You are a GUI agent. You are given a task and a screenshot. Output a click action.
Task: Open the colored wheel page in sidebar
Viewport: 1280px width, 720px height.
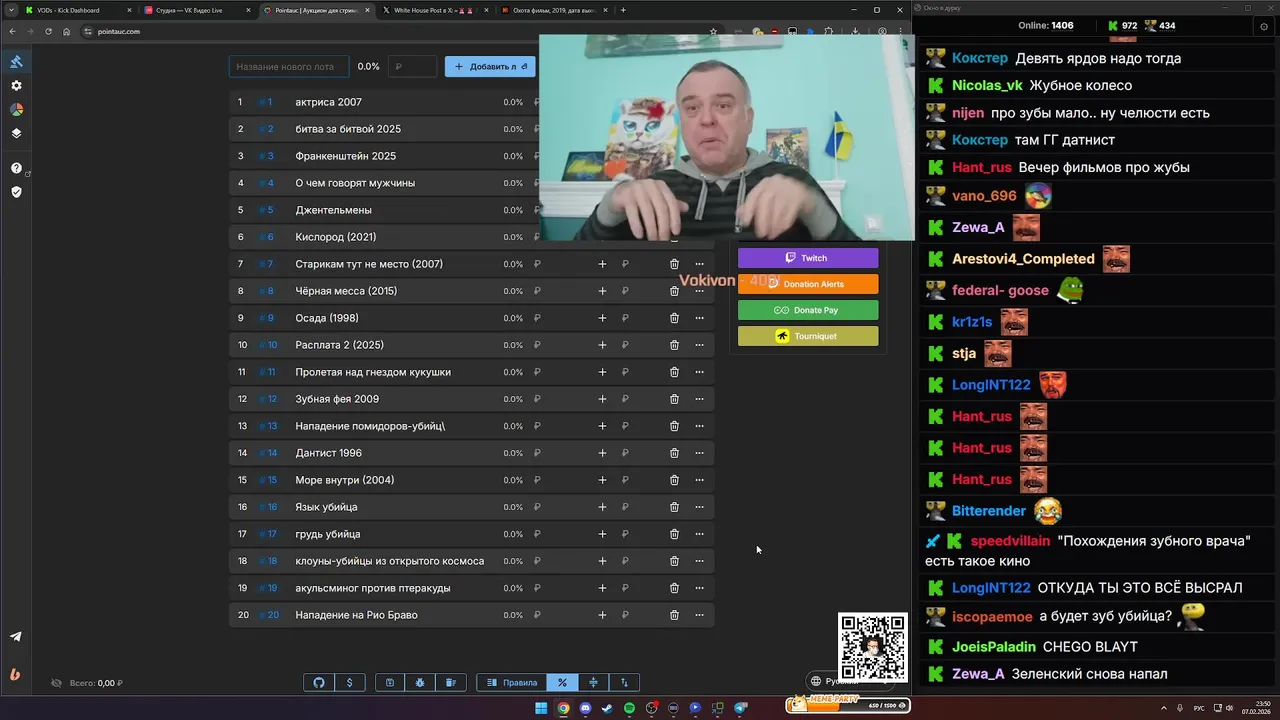coord(16,109)
